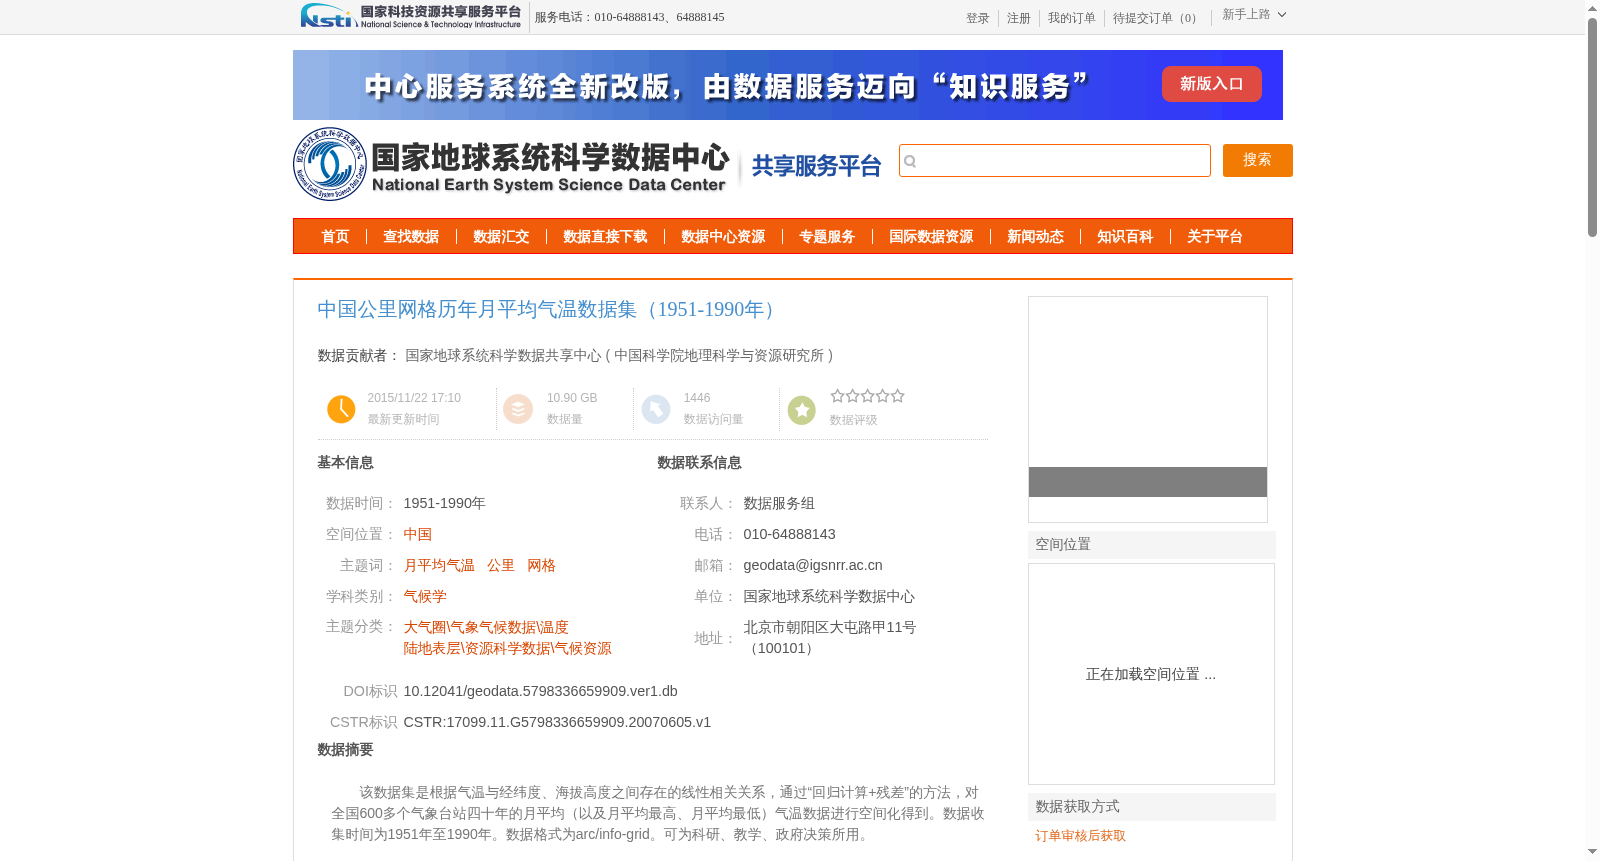Open 我的订单 link
The image size is (1600, 861).
point(1072,18)
